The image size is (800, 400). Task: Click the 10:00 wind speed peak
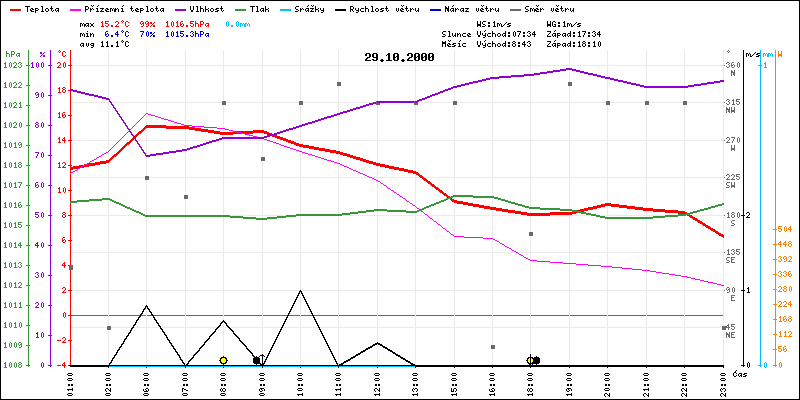pyautogui.click(x=300, y=291)
